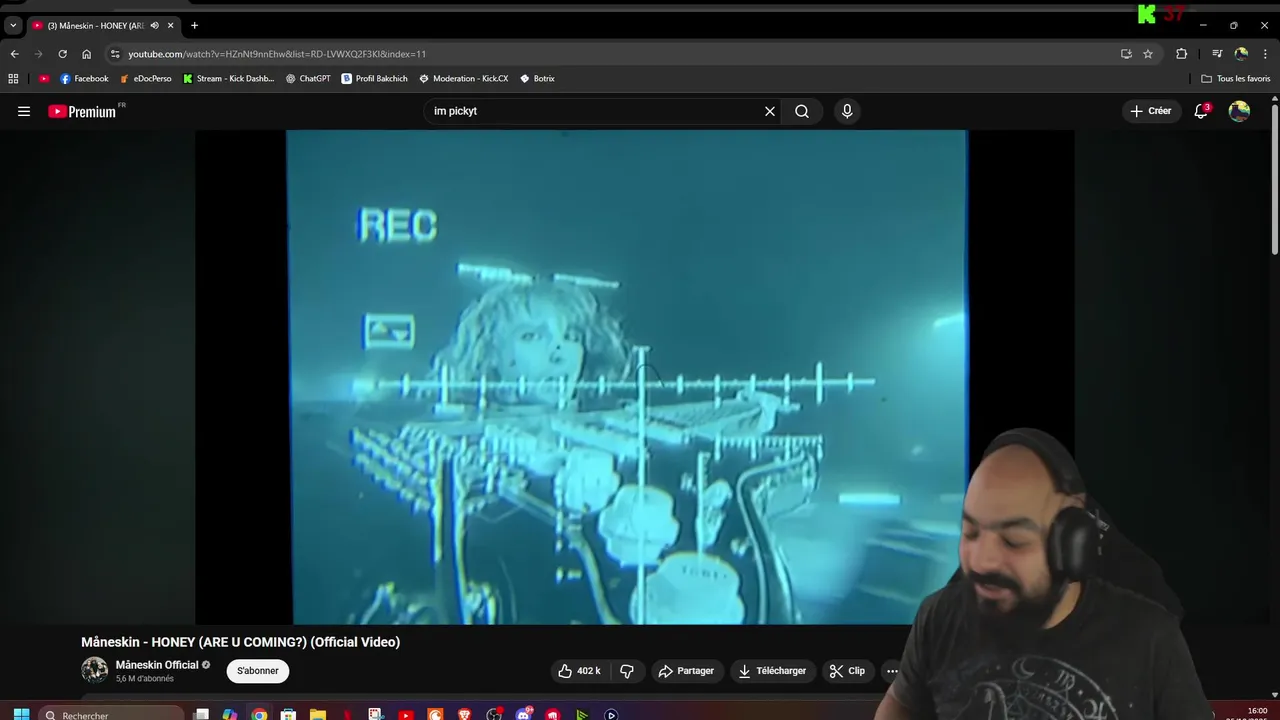Like the video with thumbs-up 402 k
The width and height of the screenshot is (1280, 720).
580,671
